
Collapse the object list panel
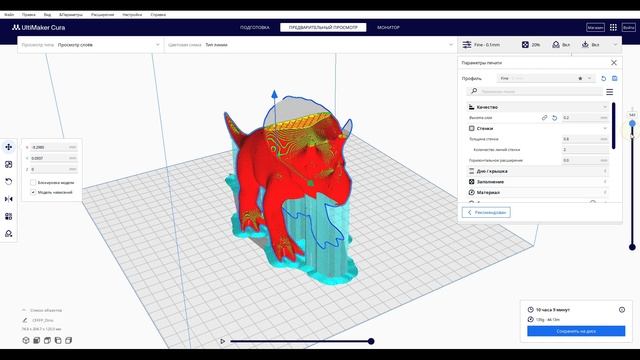24,310
